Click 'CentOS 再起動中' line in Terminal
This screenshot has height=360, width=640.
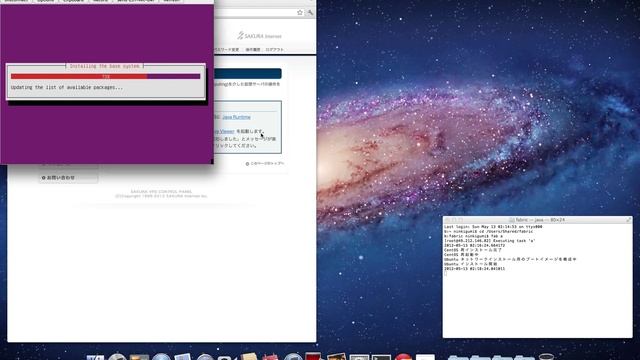tap(461, 255)
